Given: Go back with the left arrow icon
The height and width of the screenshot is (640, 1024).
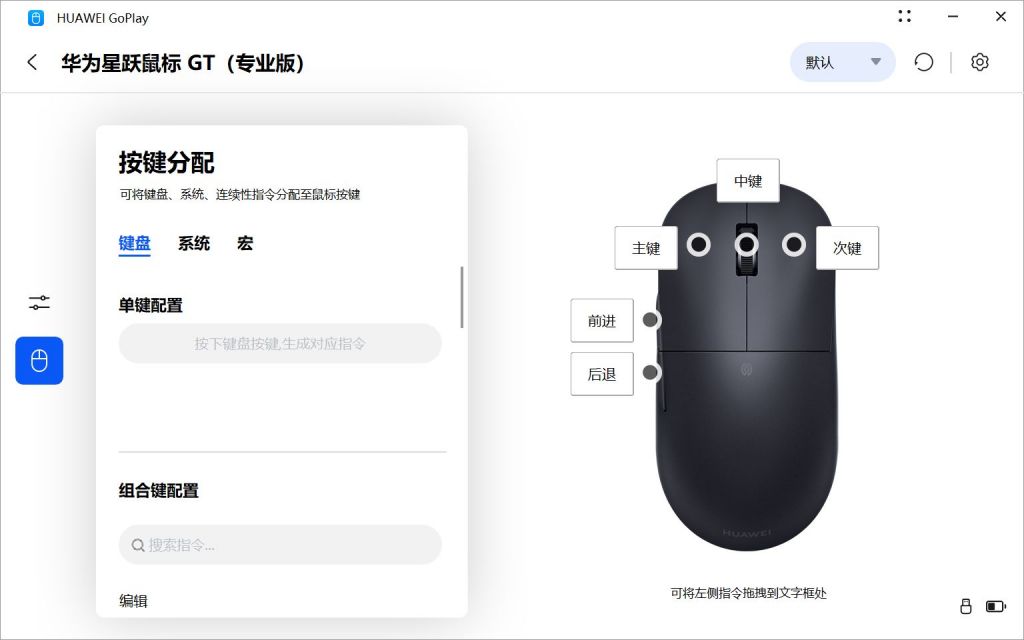Looking at the screenshot, I should (x=32, y=63).
